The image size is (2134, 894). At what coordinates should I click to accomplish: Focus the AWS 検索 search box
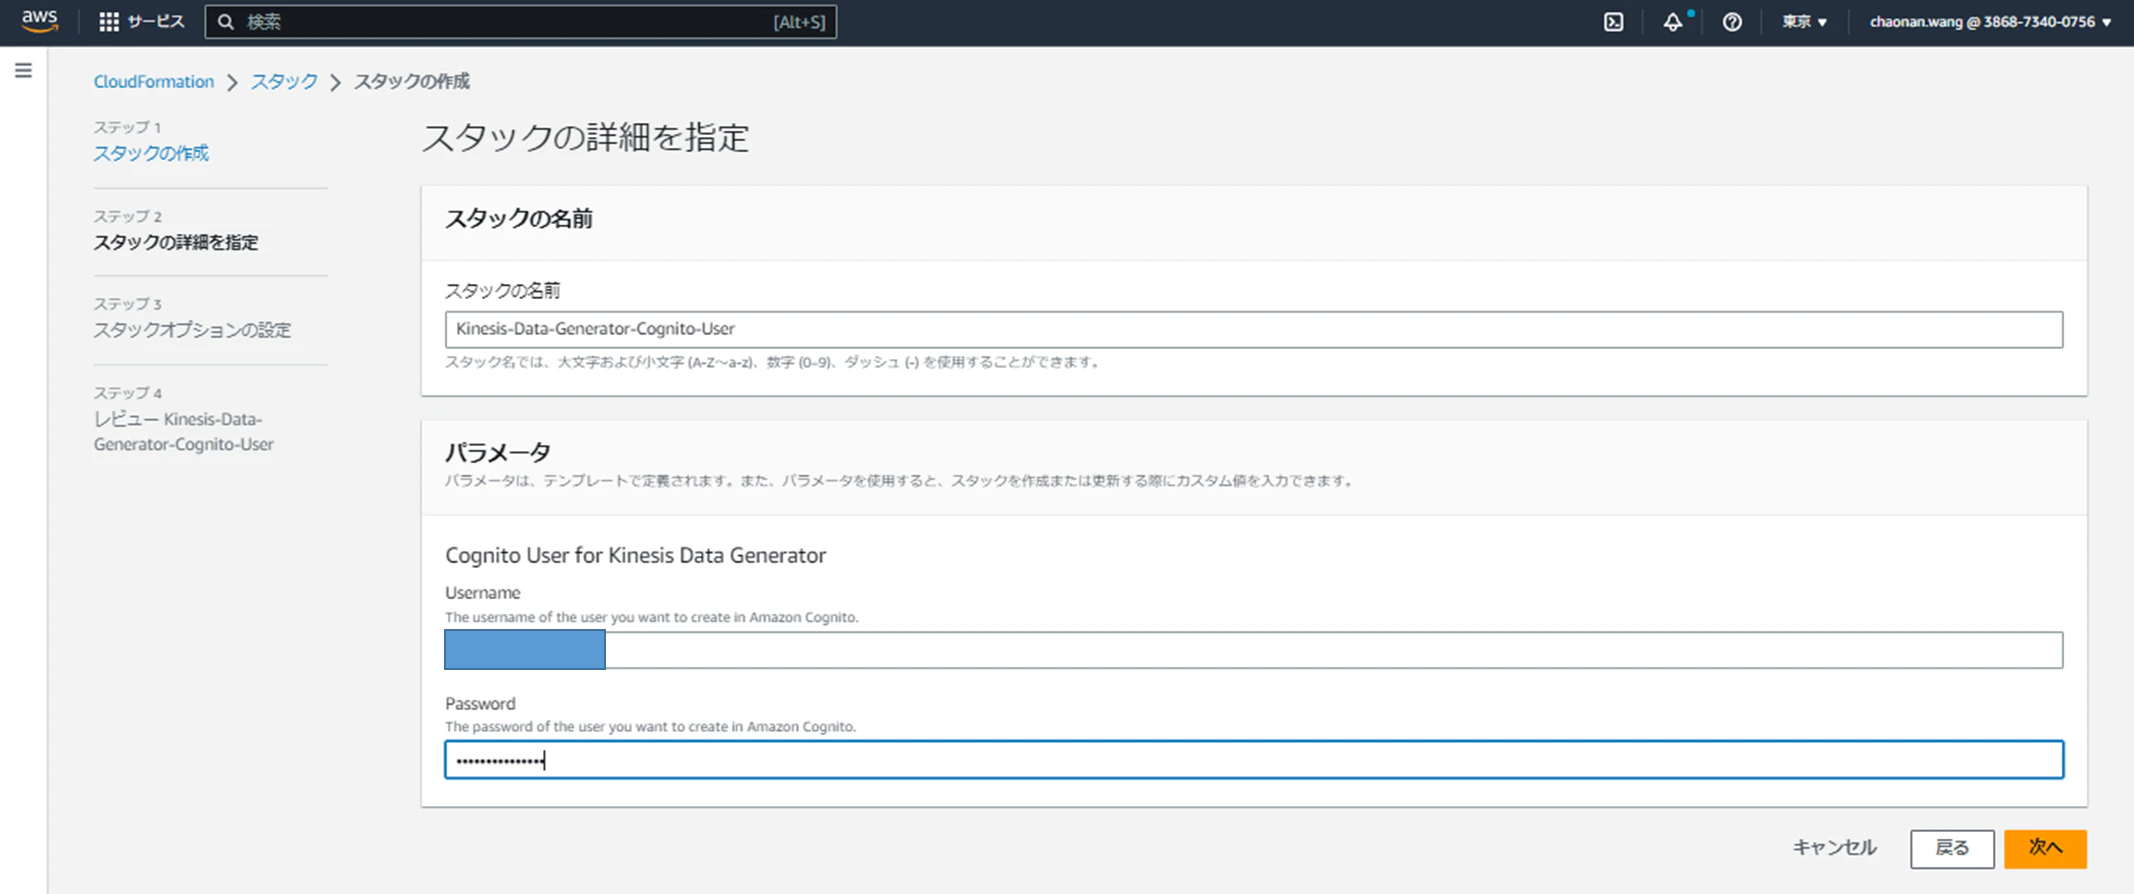pyautogui.click(x=521, y=22)
